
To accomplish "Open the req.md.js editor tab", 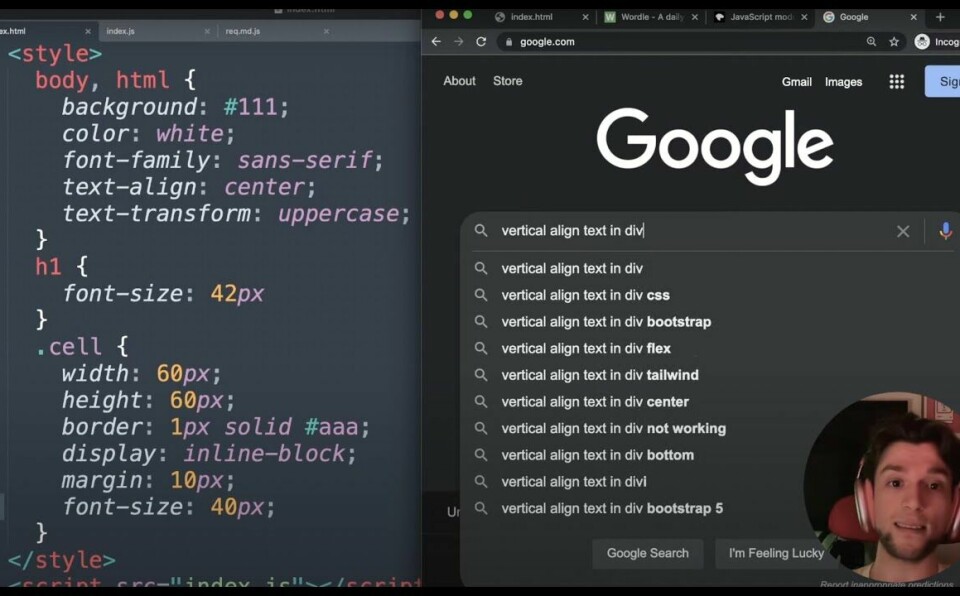I will coord(242,31).
